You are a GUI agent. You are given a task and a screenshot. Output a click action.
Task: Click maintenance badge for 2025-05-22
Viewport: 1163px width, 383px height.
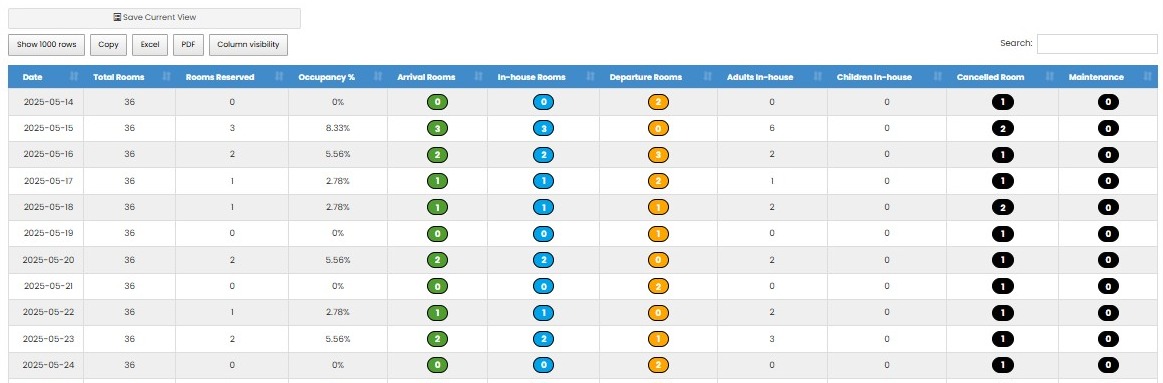[1108, 312]
